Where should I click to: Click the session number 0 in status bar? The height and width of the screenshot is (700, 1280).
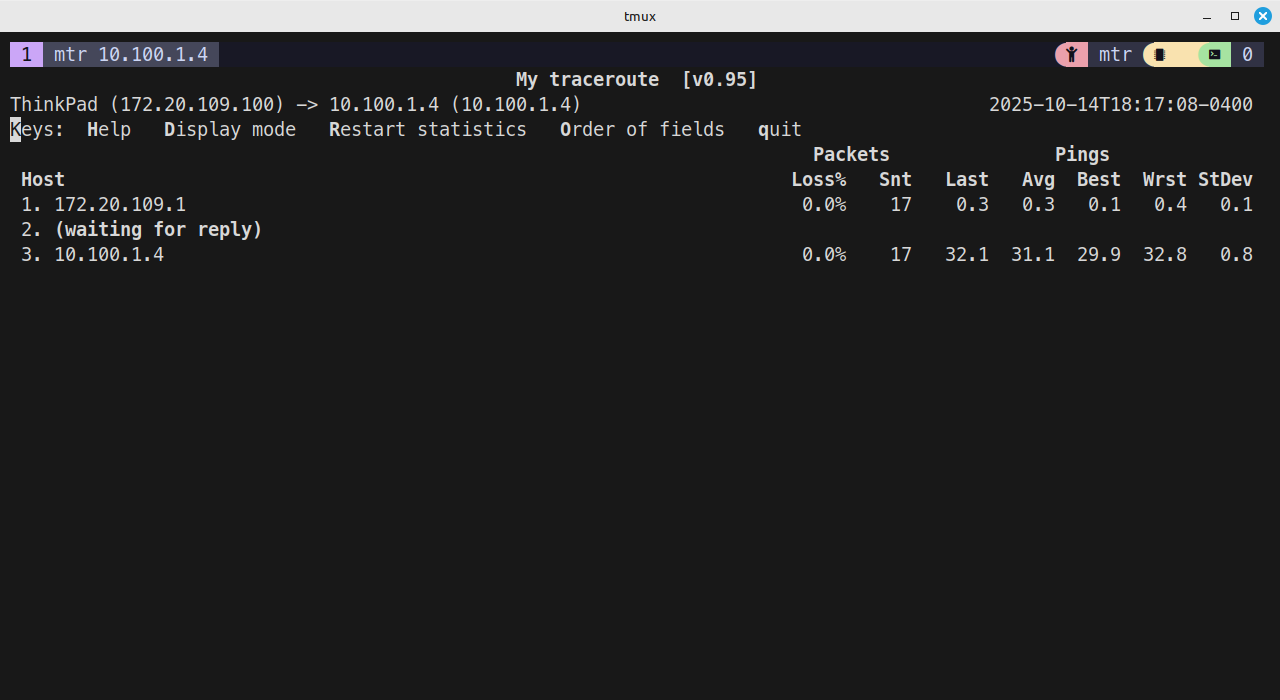pos(1247,55)
